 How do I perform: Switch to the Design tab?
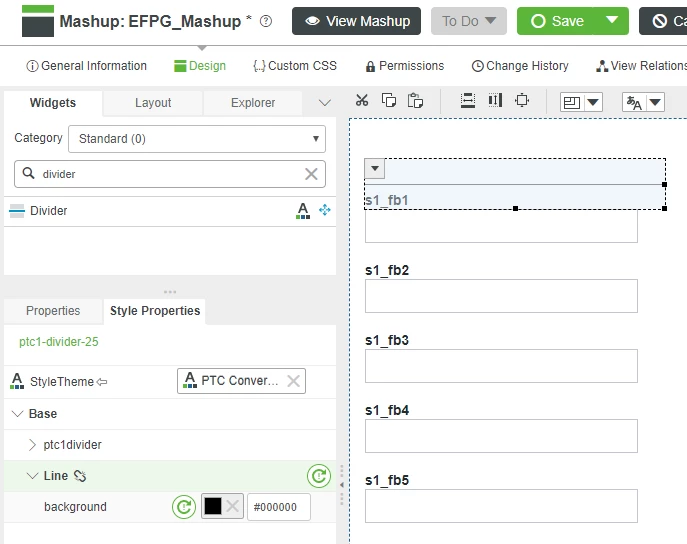click(200, 66)
